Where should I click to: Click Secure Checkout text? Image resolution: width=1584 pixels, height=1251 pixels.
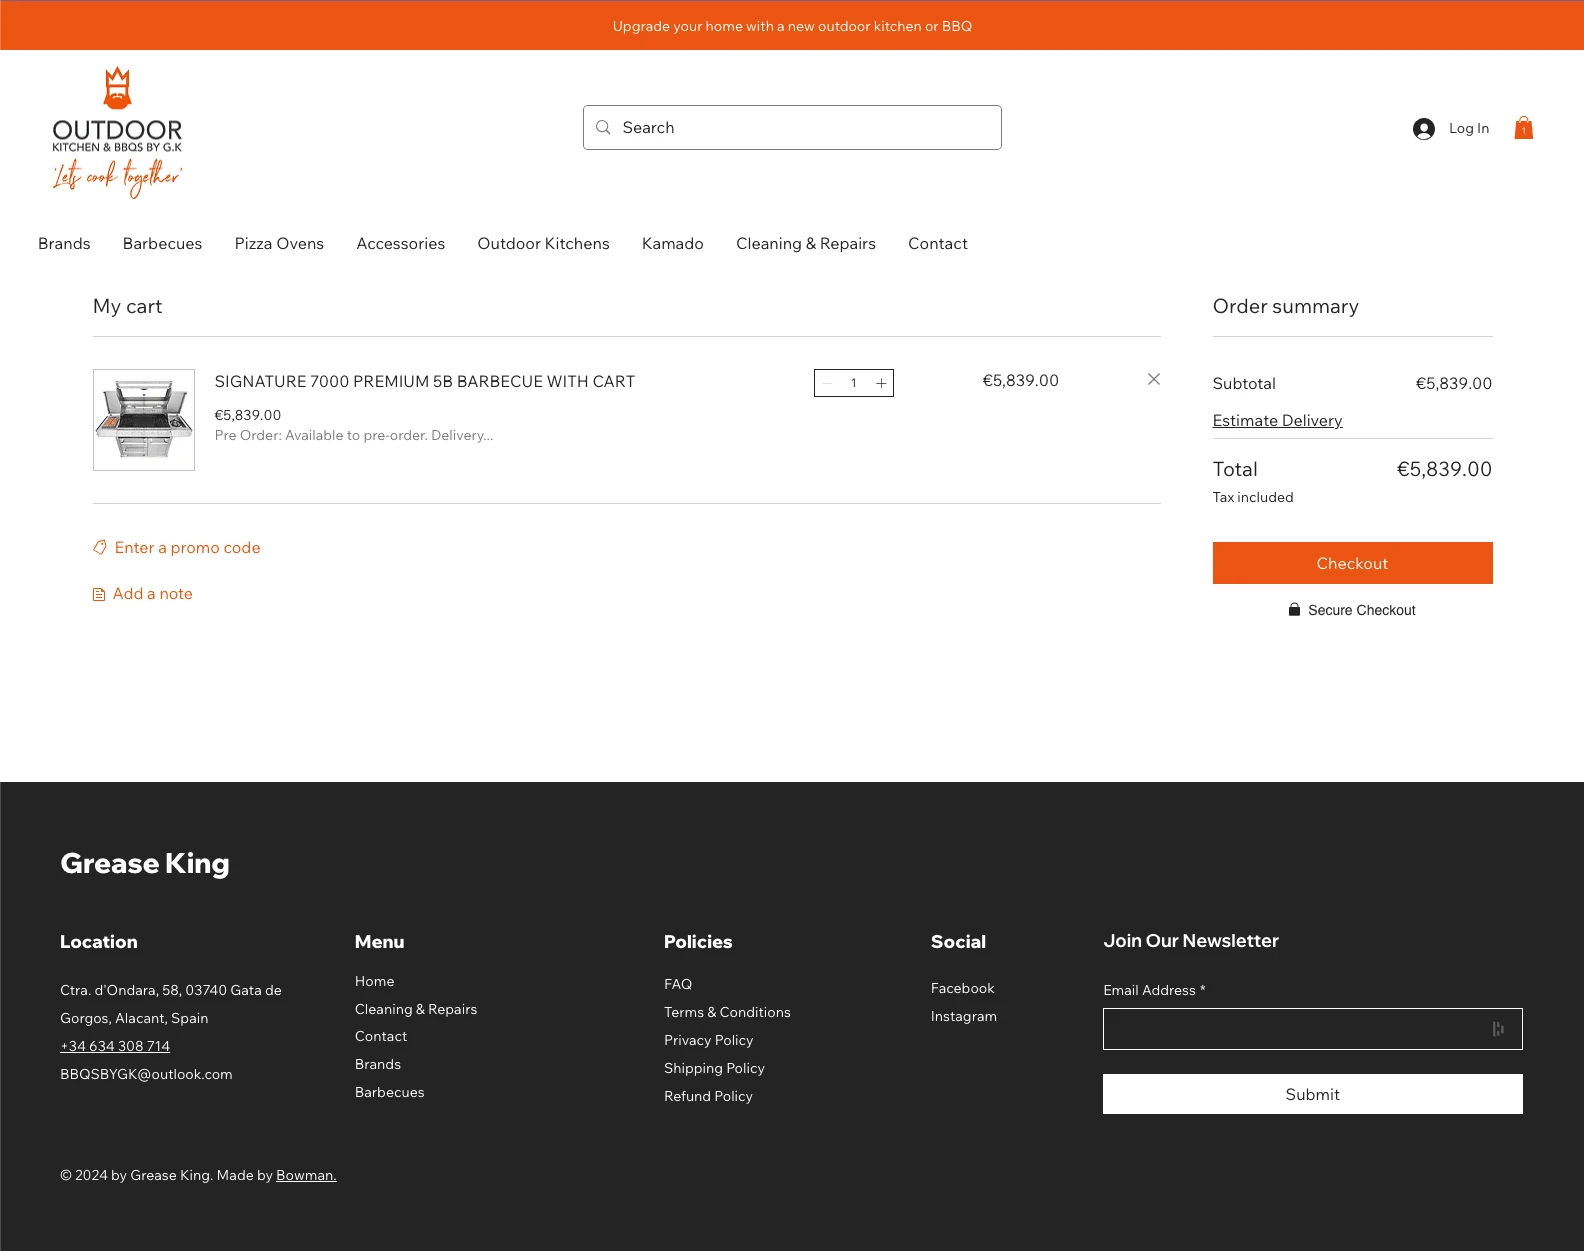coord(1361,610)
